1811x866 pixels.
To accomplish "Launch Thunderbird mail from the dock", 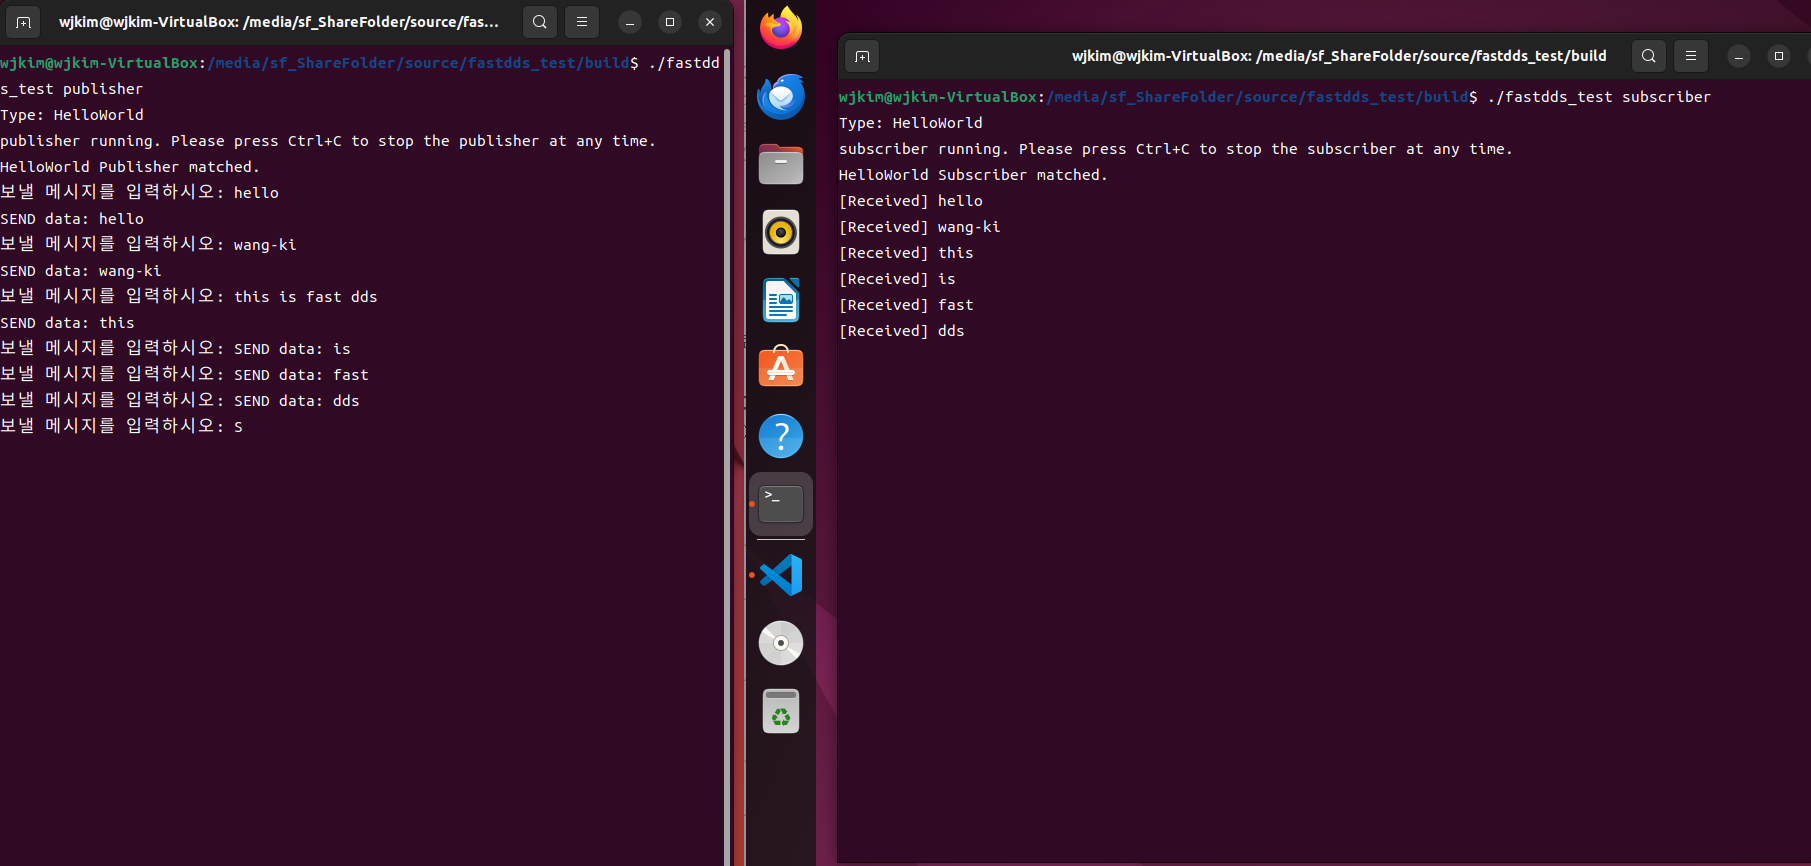I will click(x=781, y=96).
